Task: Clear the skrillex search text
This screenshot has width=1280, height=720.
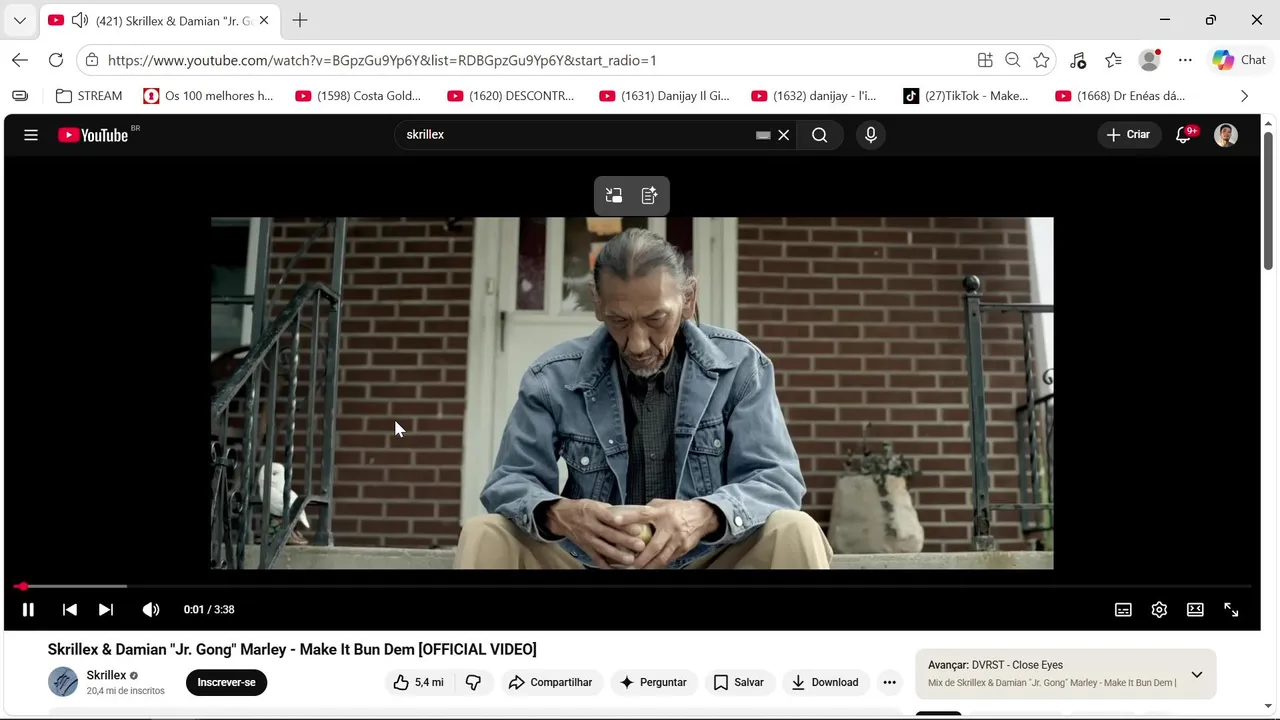Action: pos(784,135)
